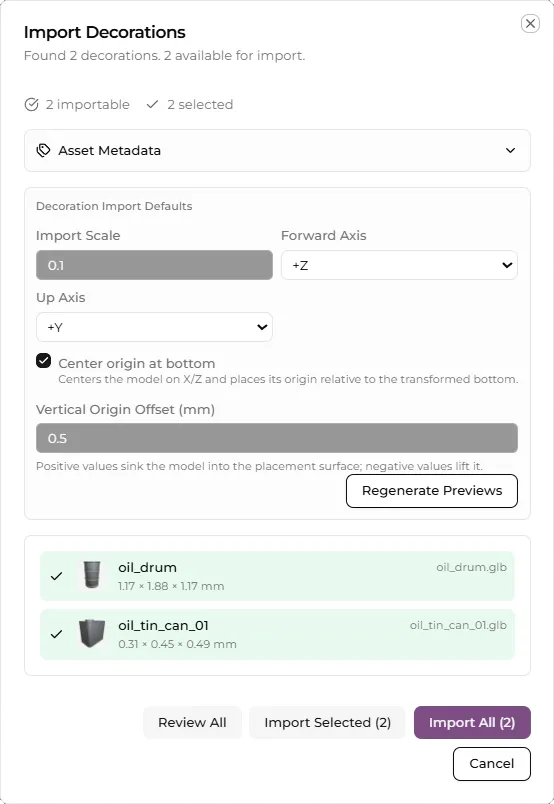Open the Up Axis dropdown

click(154, 327)
